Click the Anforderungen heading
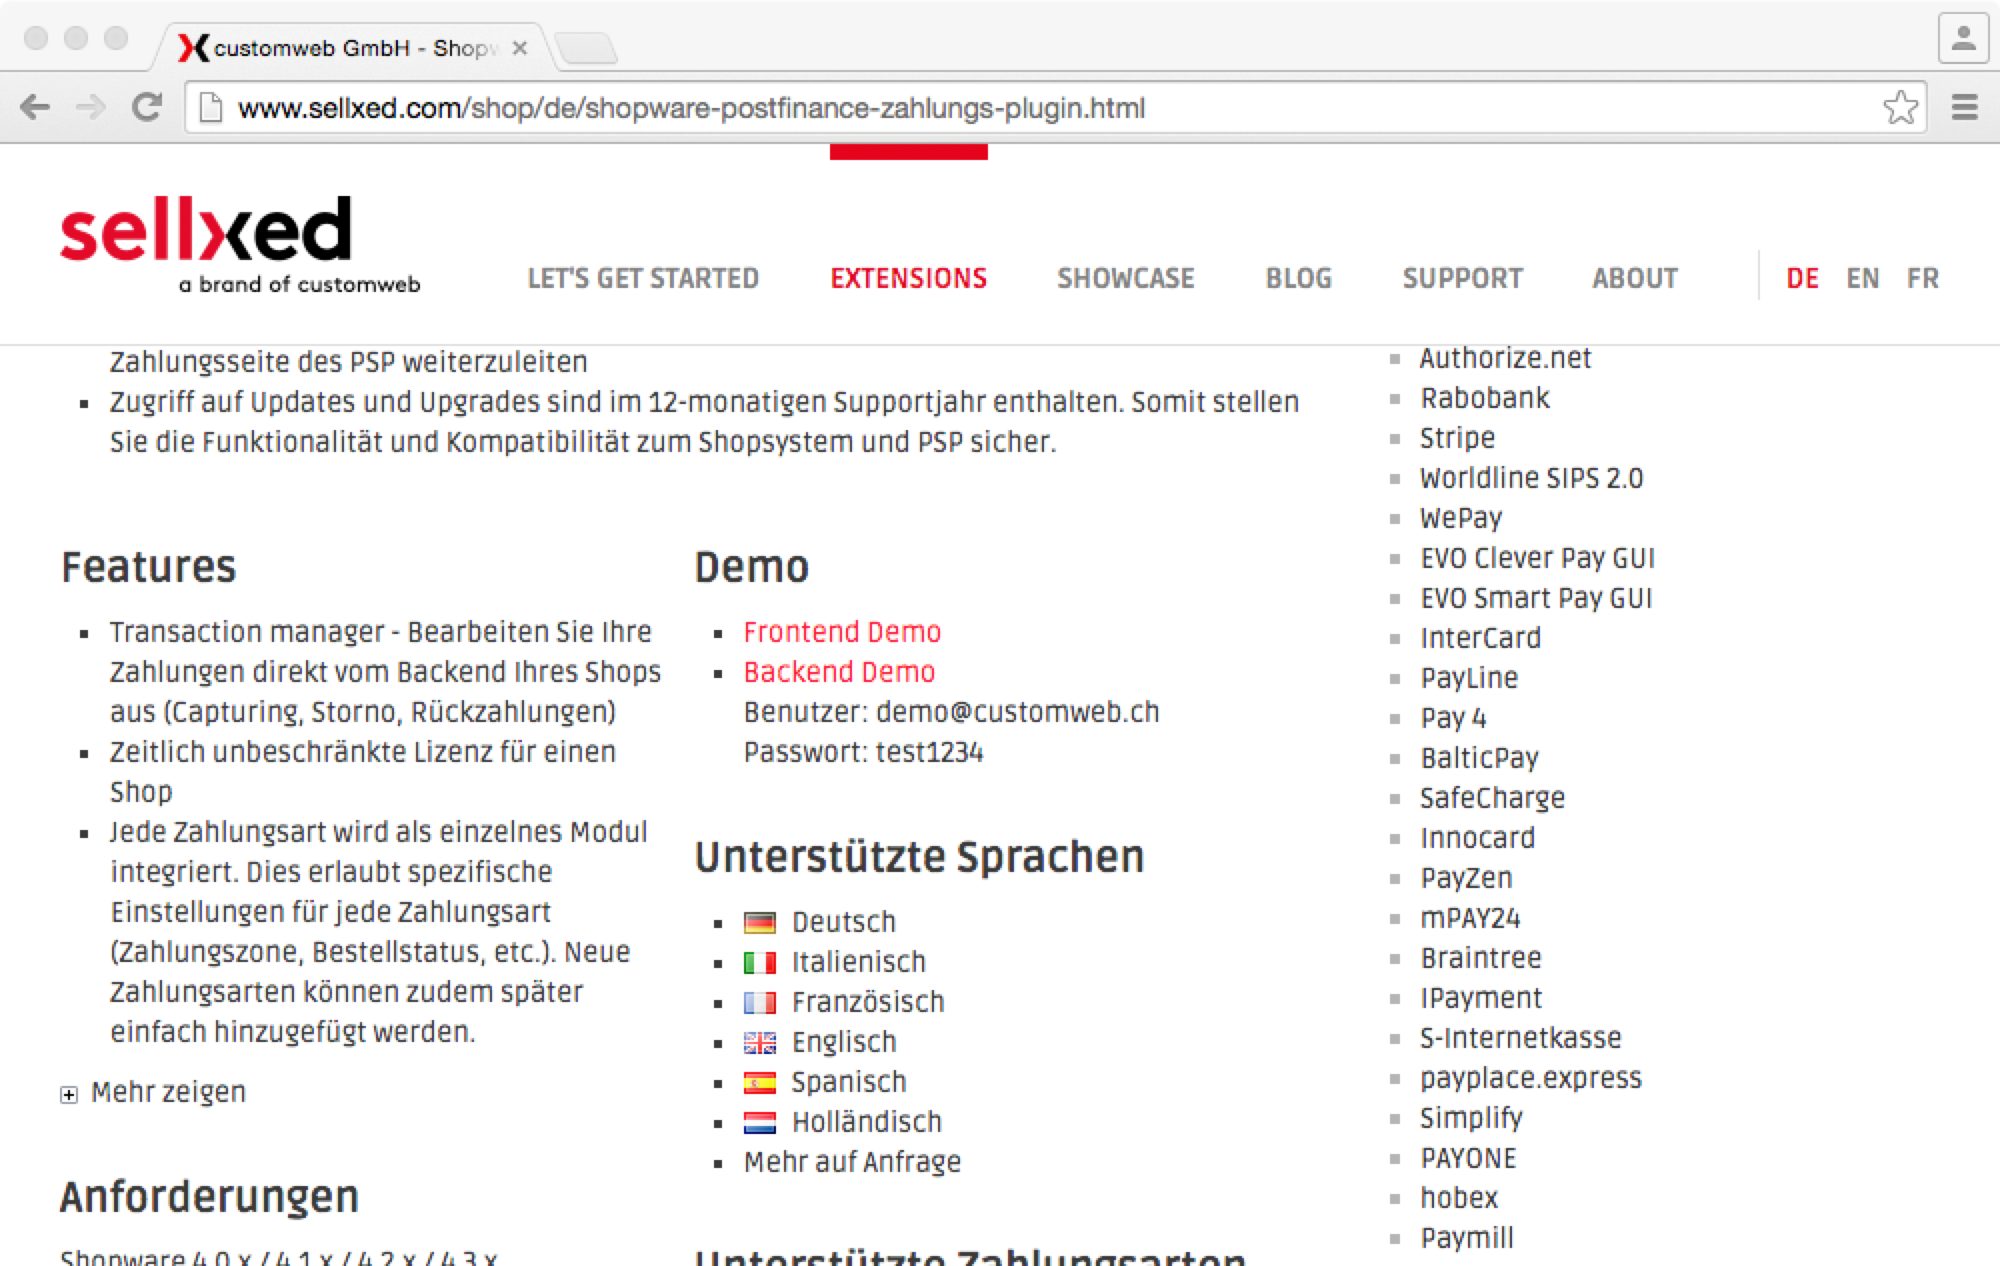This screenshot has width=2000, height=1266. point(209,1197)
